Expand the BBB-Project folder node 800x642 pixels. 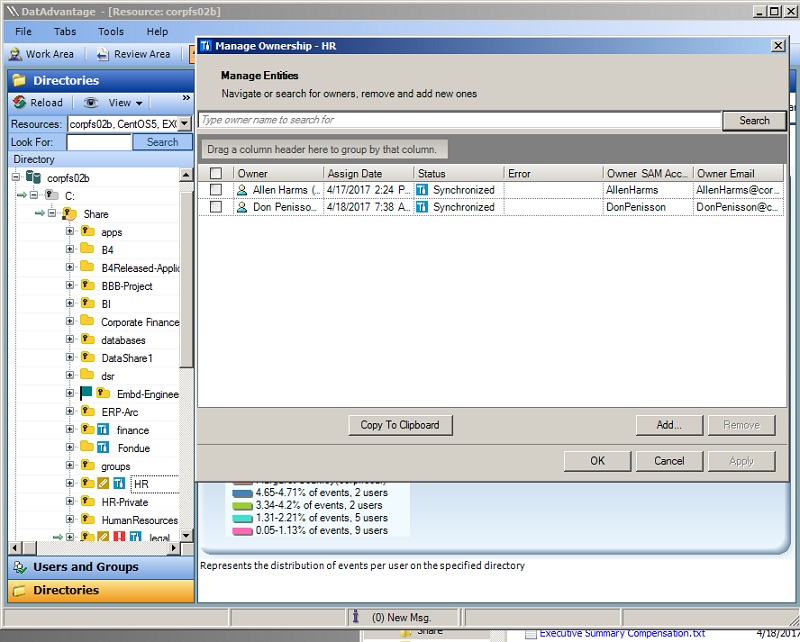(70, 285)
